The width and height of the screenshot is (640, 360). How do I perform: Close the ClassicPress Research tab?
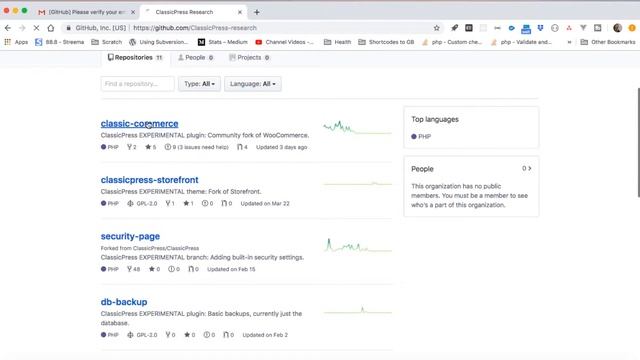pyautogui.click(x=240, y=12)
